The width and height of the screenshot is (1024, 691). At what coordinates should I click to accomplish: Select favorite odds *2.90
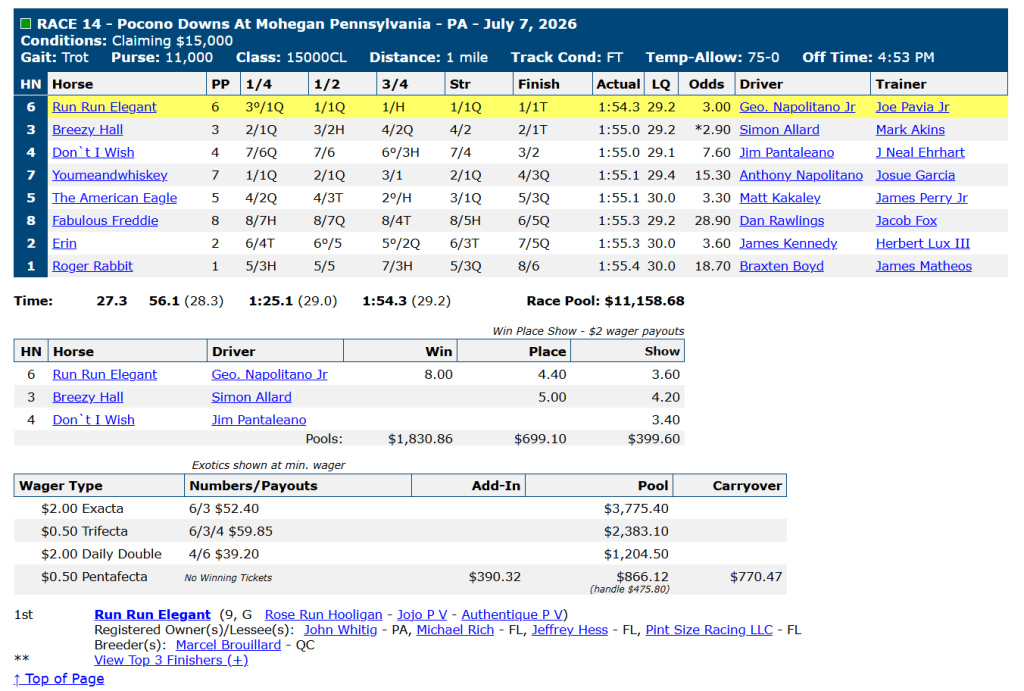[712, 130]
